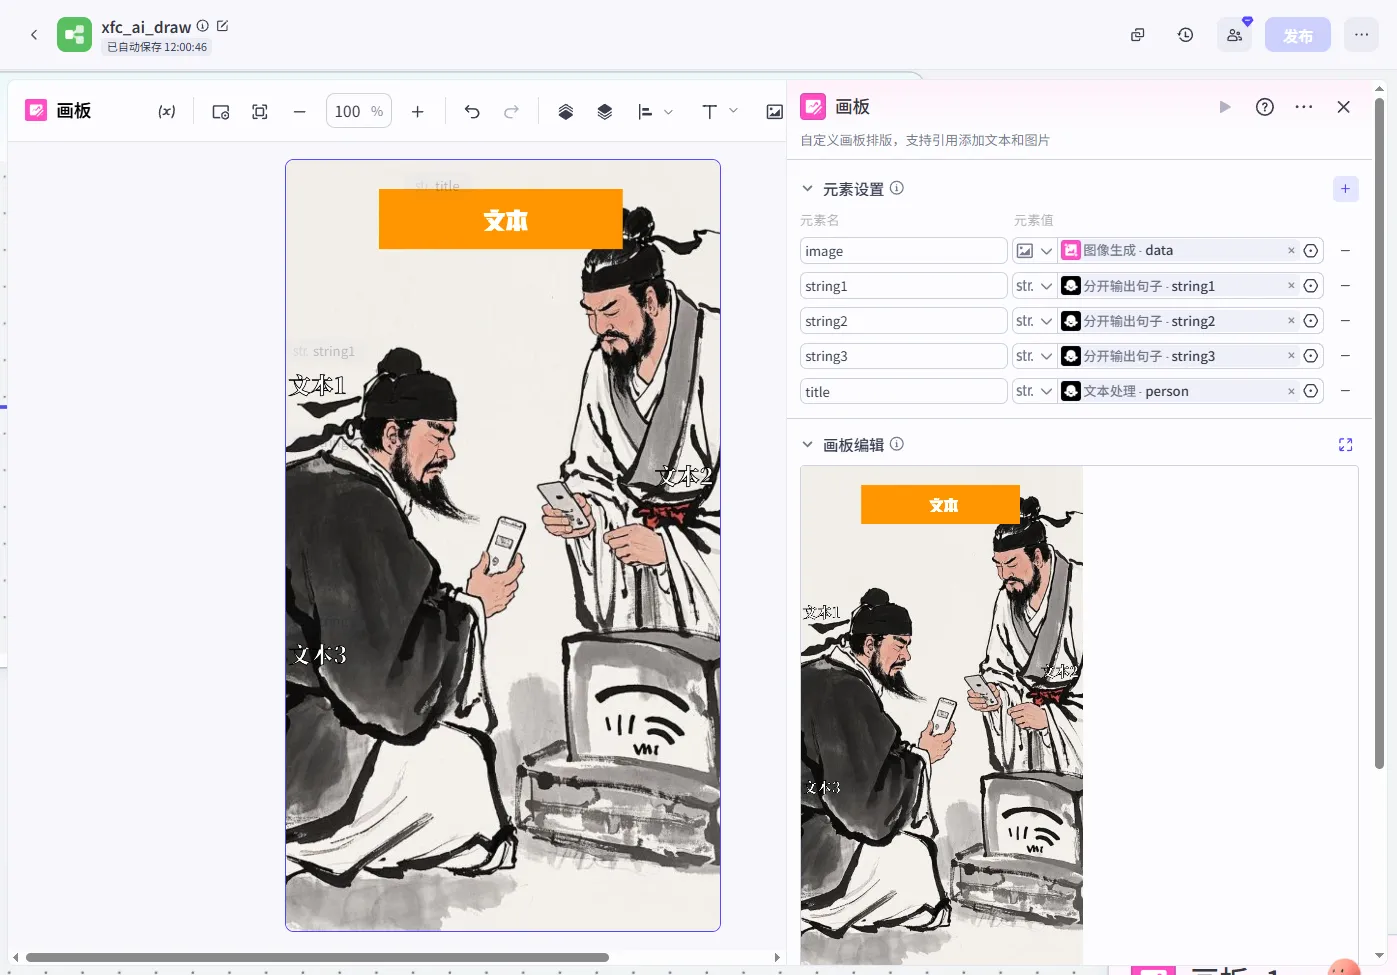Go back using the top-left arrow
This screenshot has height=975, width=1397.
(34, 35)
